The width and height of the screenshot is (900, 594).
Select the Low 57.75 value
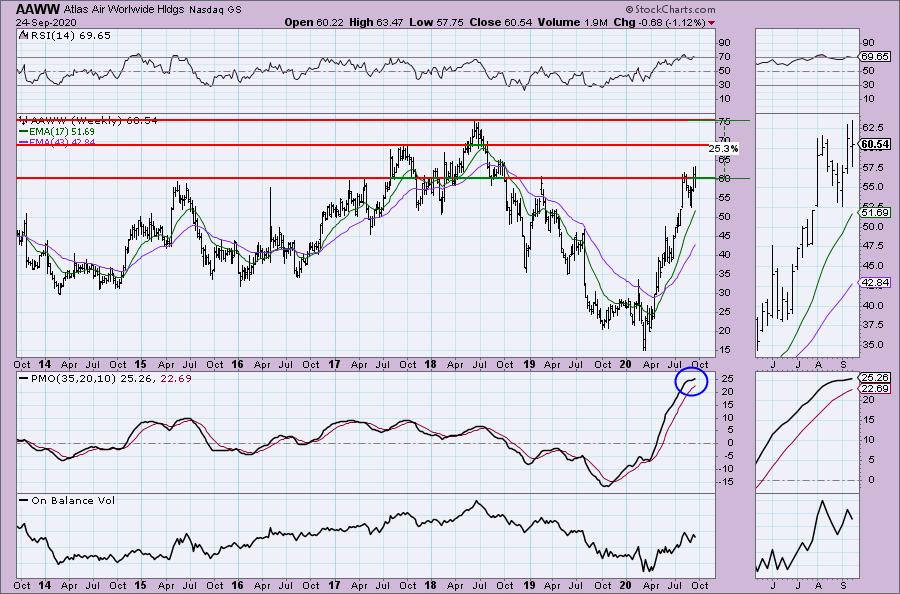tap(437, 22)
